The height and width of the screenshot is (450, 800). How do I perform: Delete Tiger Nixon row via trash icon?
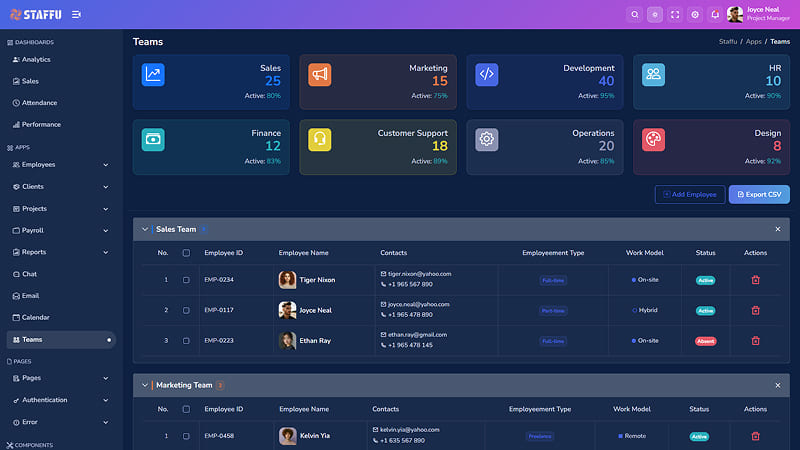[x=756, y=280]
